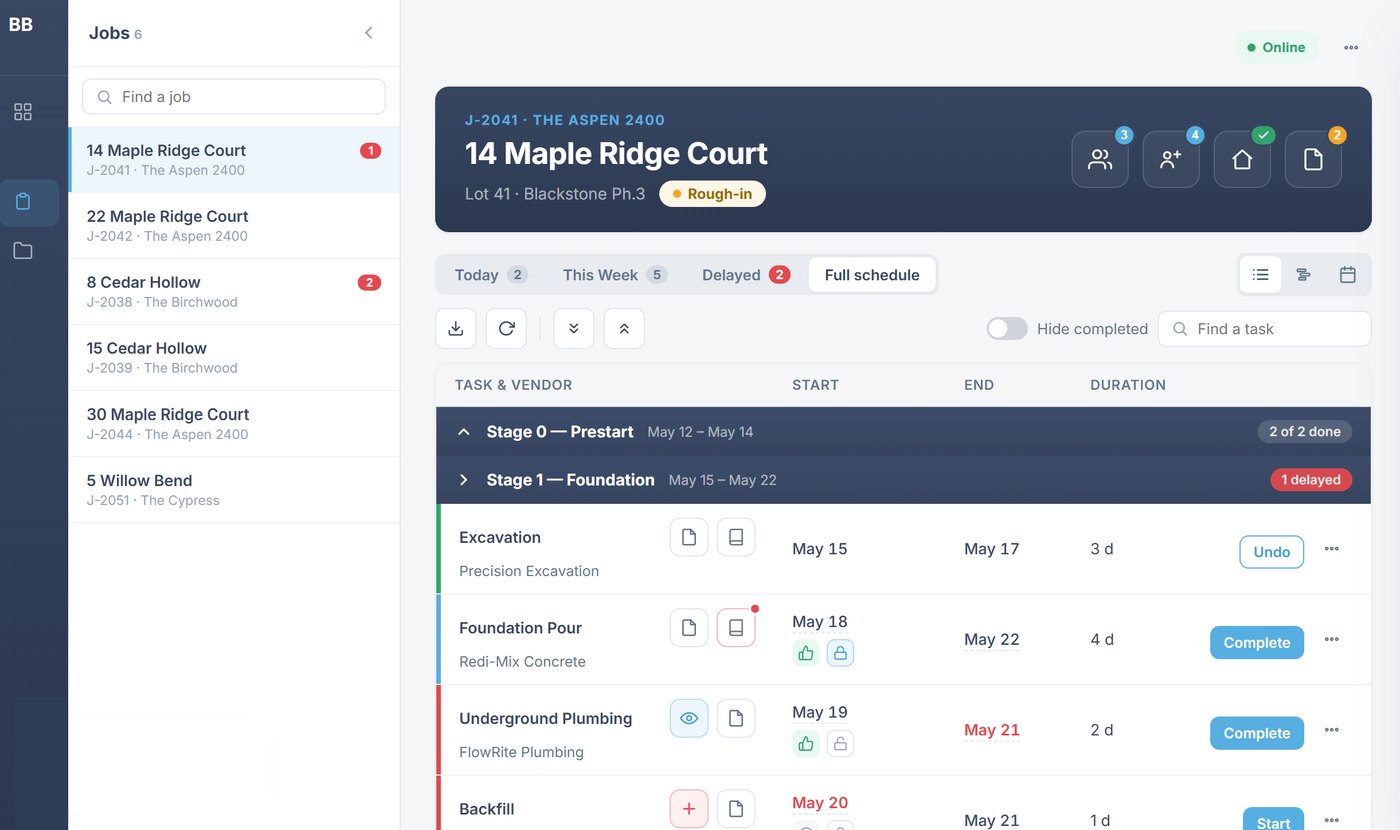Open the 8 Cedar Hollow job
This screenshot has width=1400, height=830.
pos(234,292)
